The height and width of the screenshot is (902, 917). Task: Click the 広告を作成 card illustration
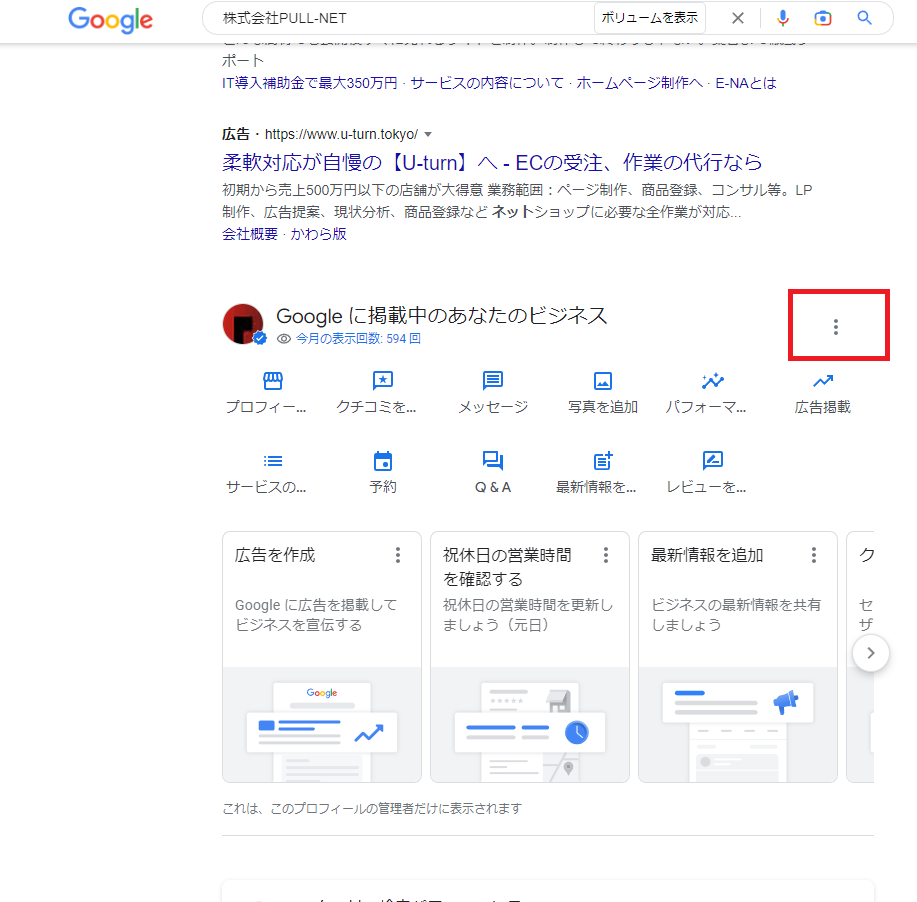[x=322, y=725]
